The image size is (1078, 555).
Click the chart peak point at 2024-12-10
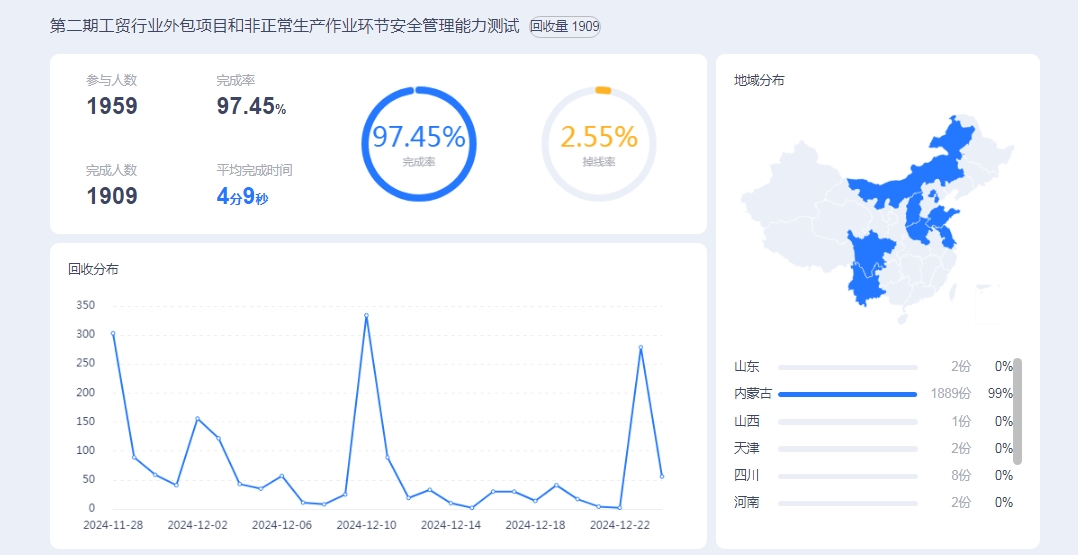(366, 316)
